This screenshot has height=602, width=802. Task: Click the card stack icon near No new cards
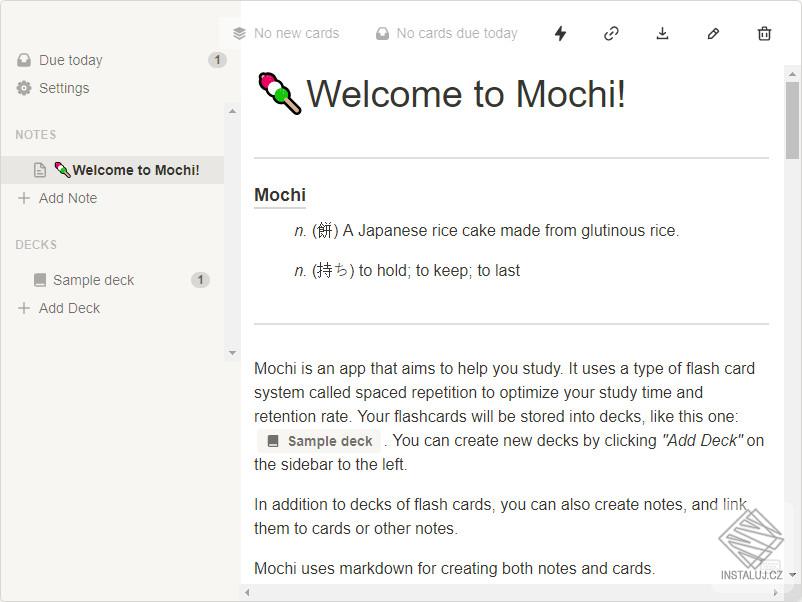pos(238,32)
